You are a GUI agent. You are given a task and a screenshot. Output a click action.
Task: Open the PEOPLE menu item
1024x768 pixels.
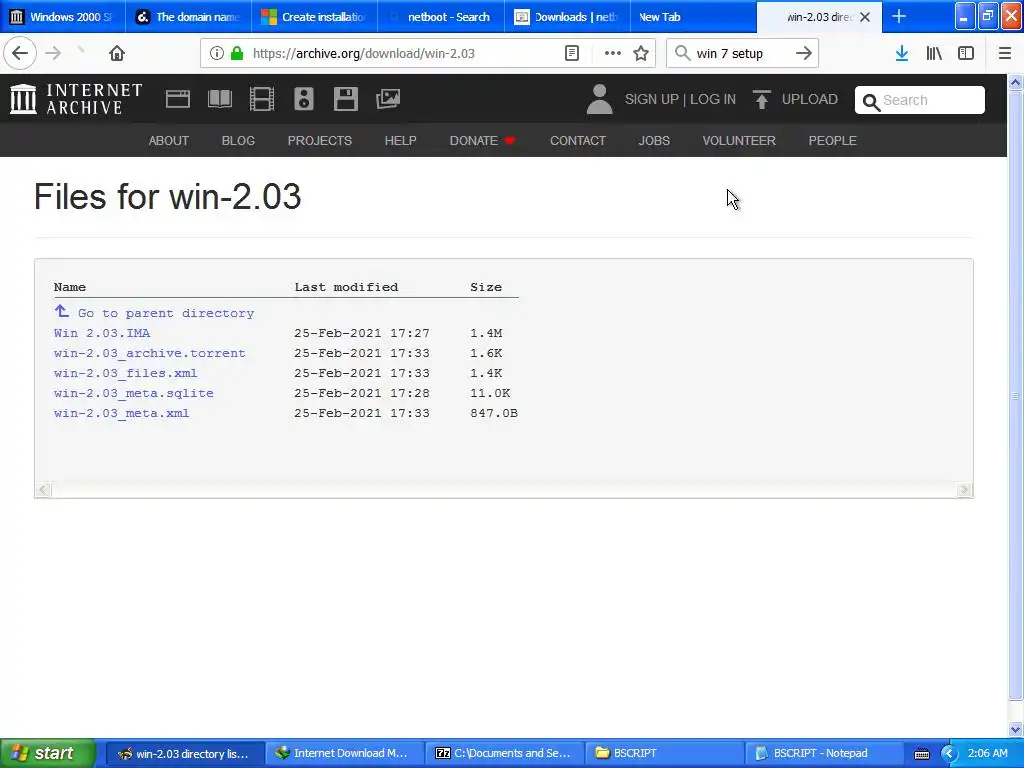(x=833, y=140)
